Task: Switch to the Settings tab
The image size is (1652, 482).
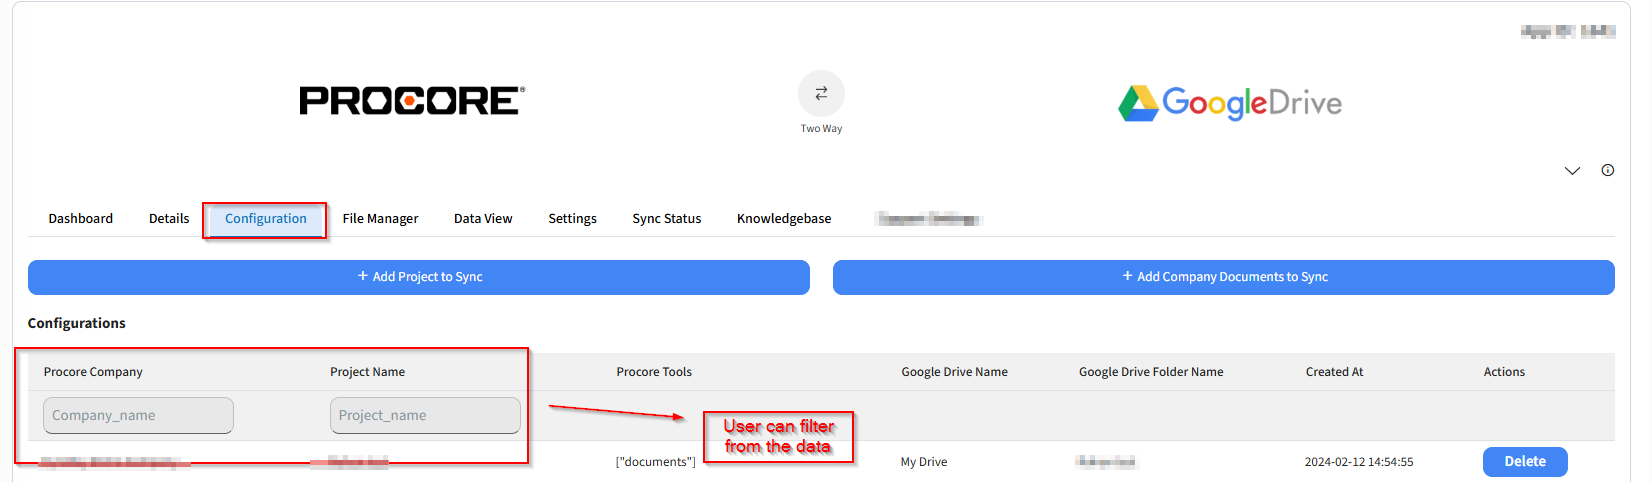Action: [572, 219]
